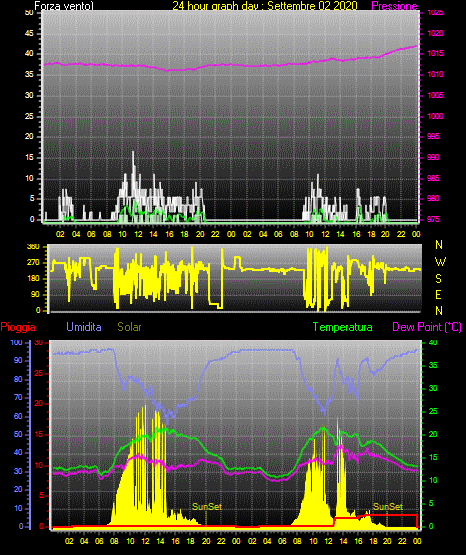
Task: Click the Umidita legend label
Action: (x=84, y=327)
